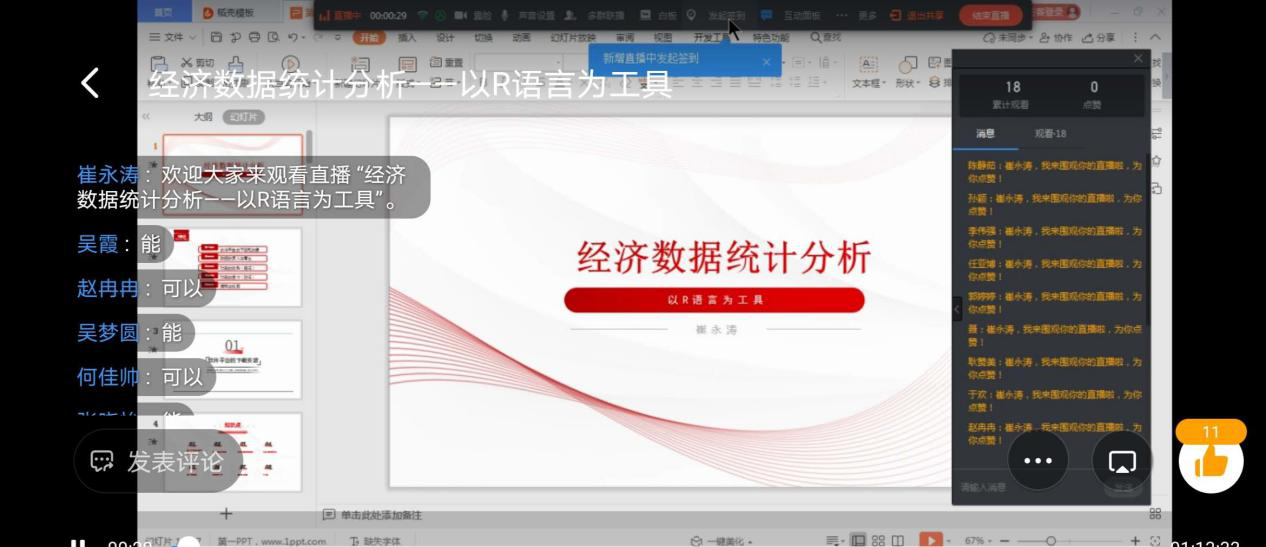
Task: Click the zoom slider in status bar
Action: [1050, 541]
